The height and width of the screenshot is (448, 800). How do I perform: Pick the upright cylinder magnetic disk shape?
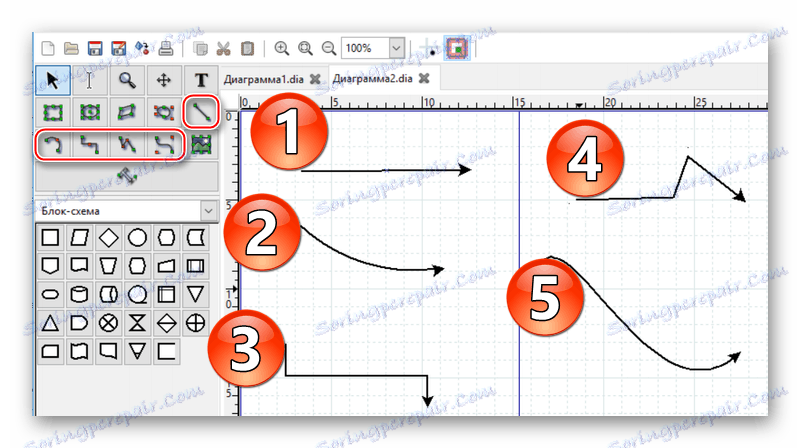point(79,294)
